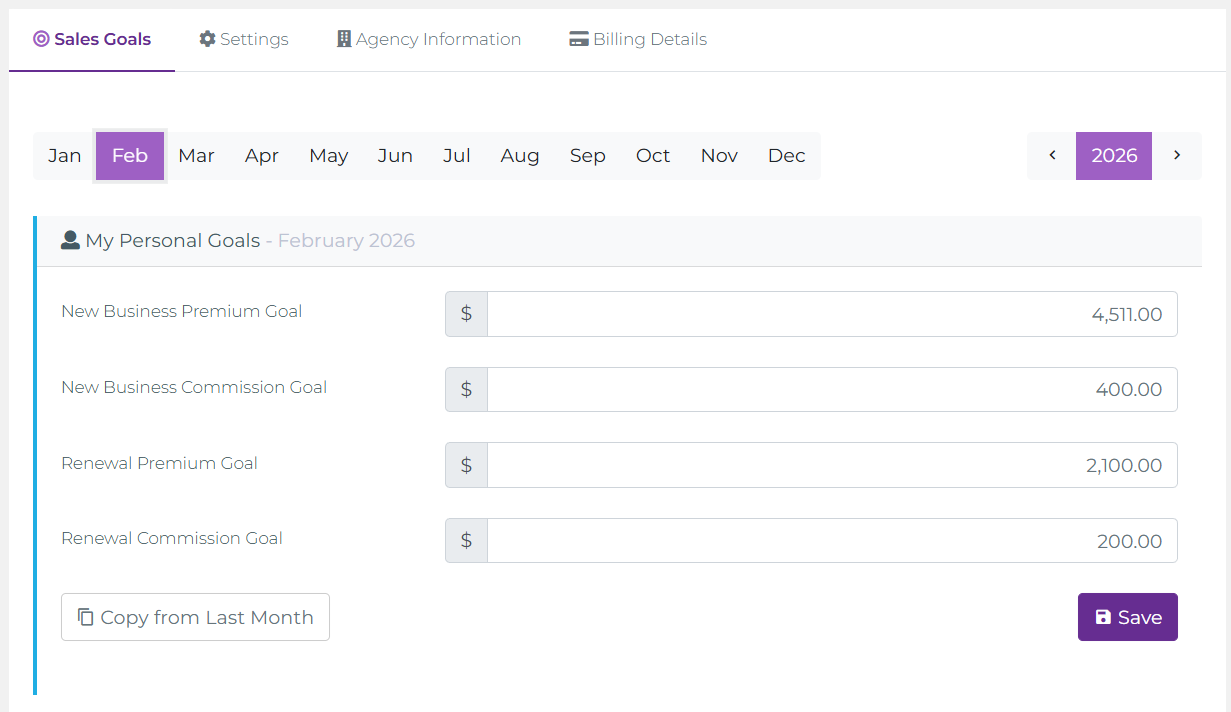Click the left chevron to go to 2025
Image resolution: width=1231 pixels, height=712 pixels.
click(1051, 155)
